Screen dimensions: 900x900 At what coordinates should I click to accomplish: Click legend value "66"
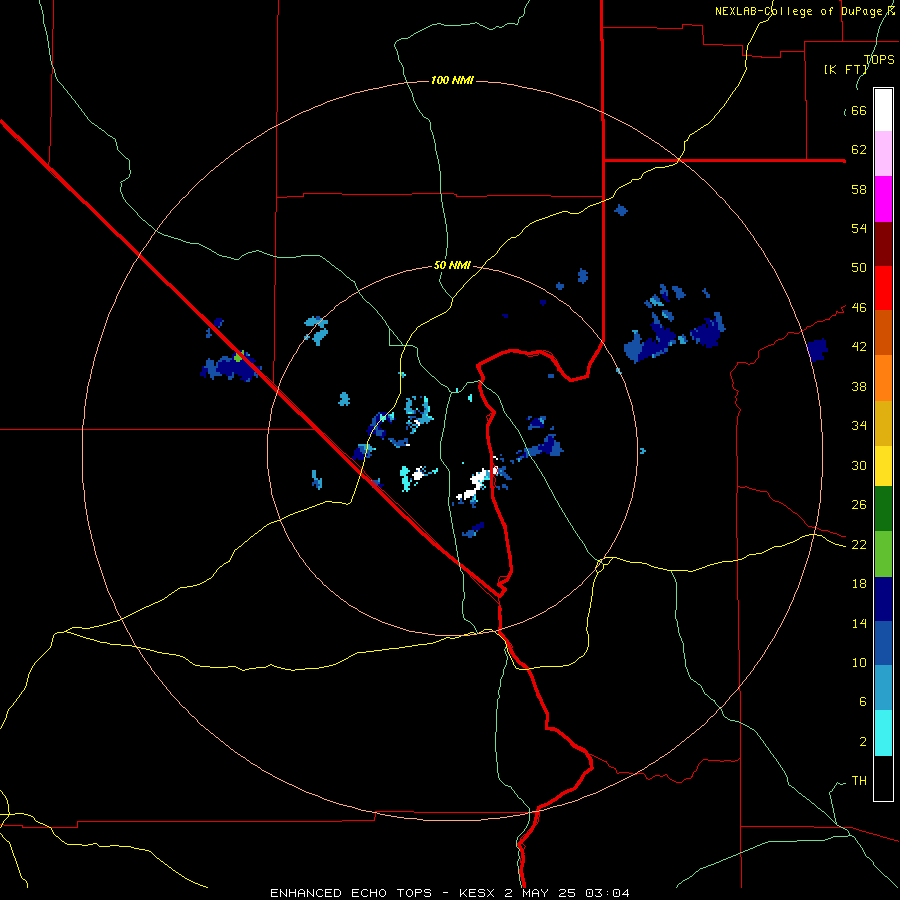(859, 111)
